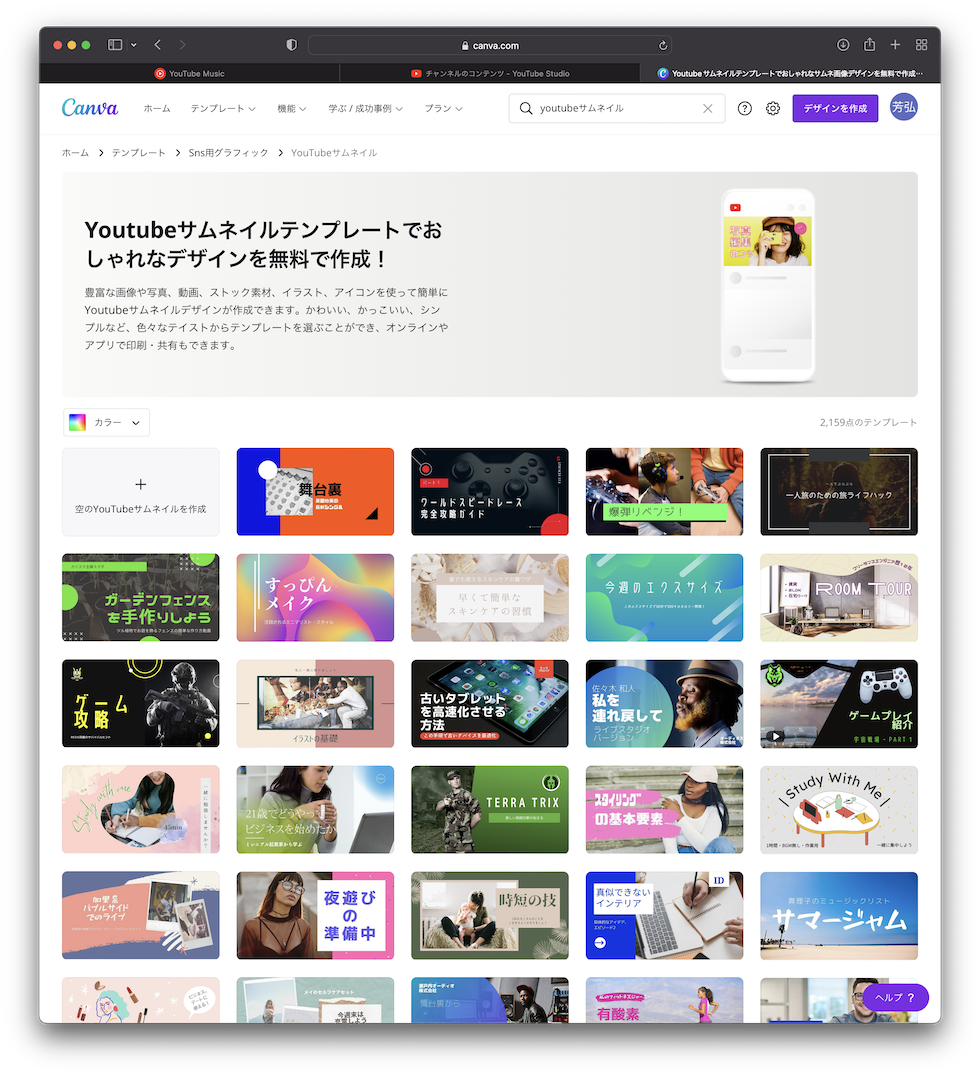Clear the search with the X icon
The image size is (980, 1075).
(708, 108)
